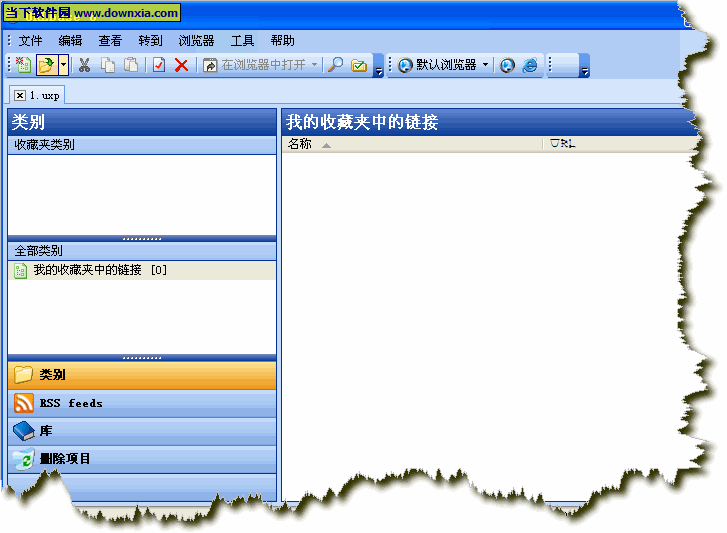Expand the open folder dropdown arrow

(x=63, y=65)
